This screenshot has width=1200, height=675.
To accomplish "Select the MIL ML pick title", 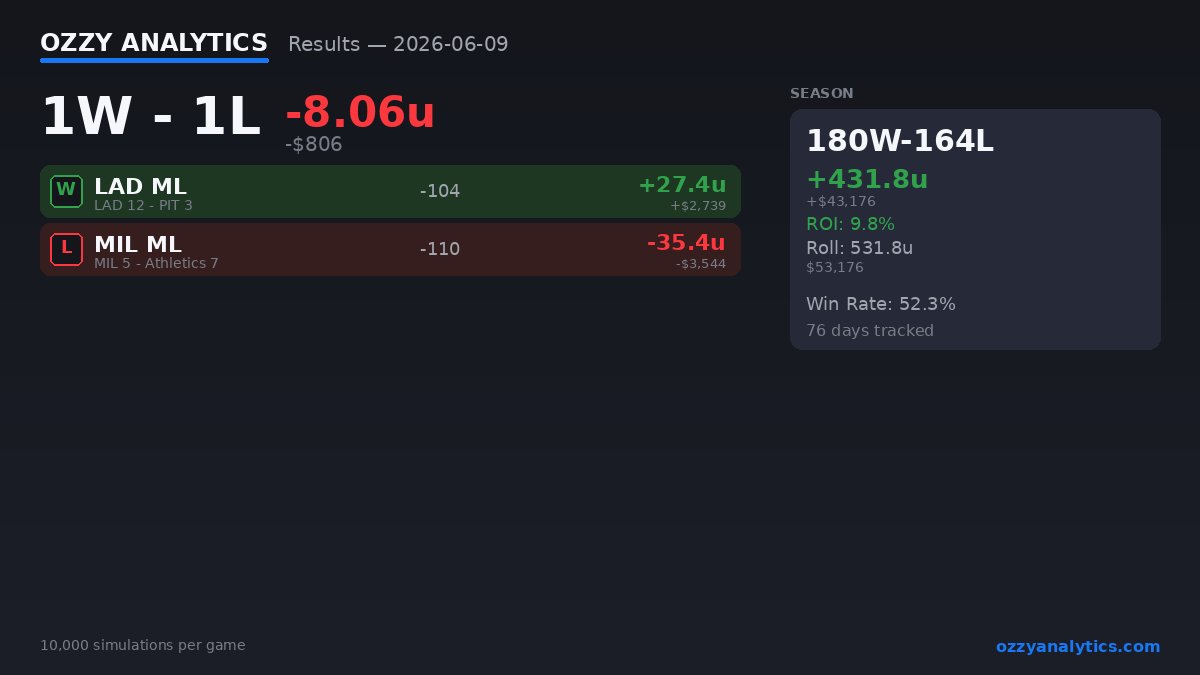I will point(138,244).
